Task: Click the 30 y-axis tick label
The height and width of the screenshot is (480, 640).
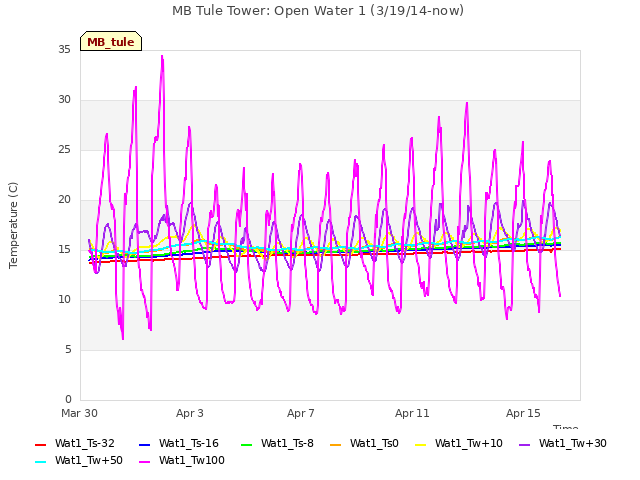Action: 64,100
